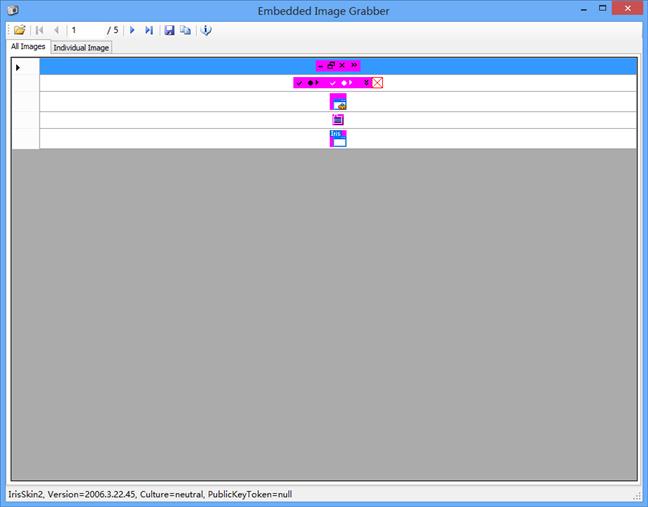Click the second row's header cell
648x507 pixels.
pos(25,83)
